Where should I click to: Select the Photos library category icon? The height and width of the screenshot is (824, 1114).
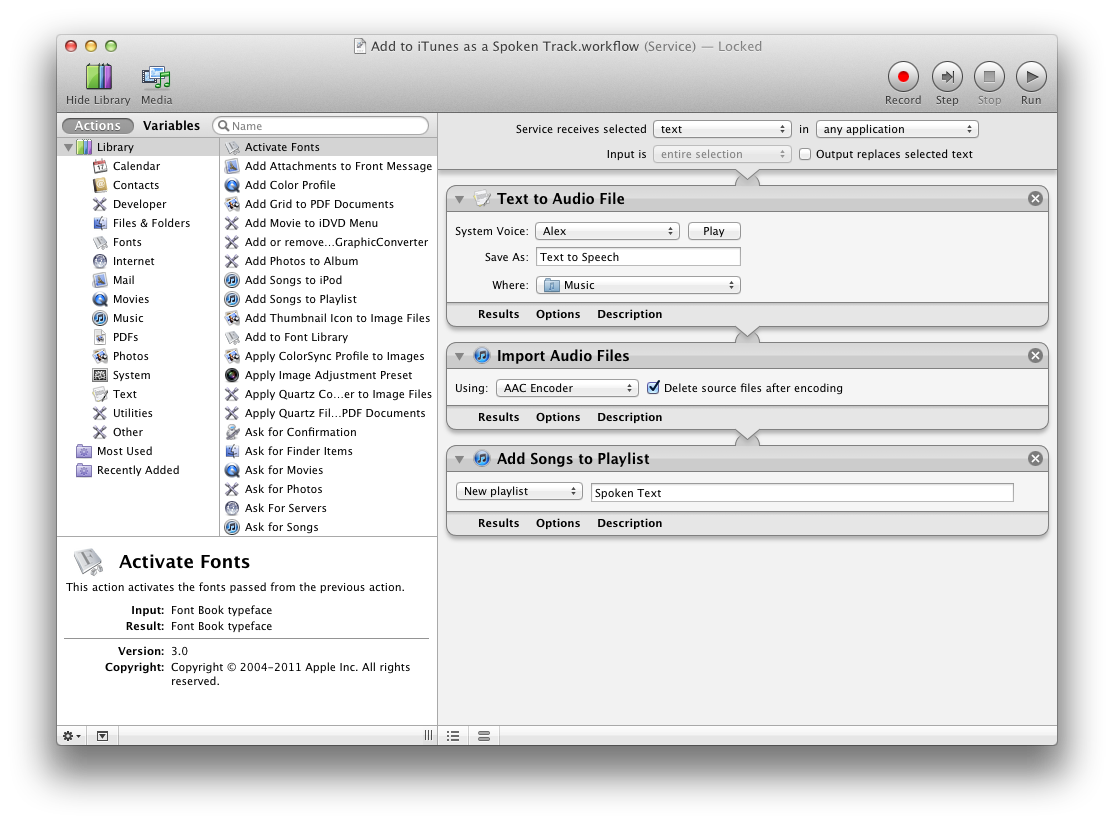point(100,357)
